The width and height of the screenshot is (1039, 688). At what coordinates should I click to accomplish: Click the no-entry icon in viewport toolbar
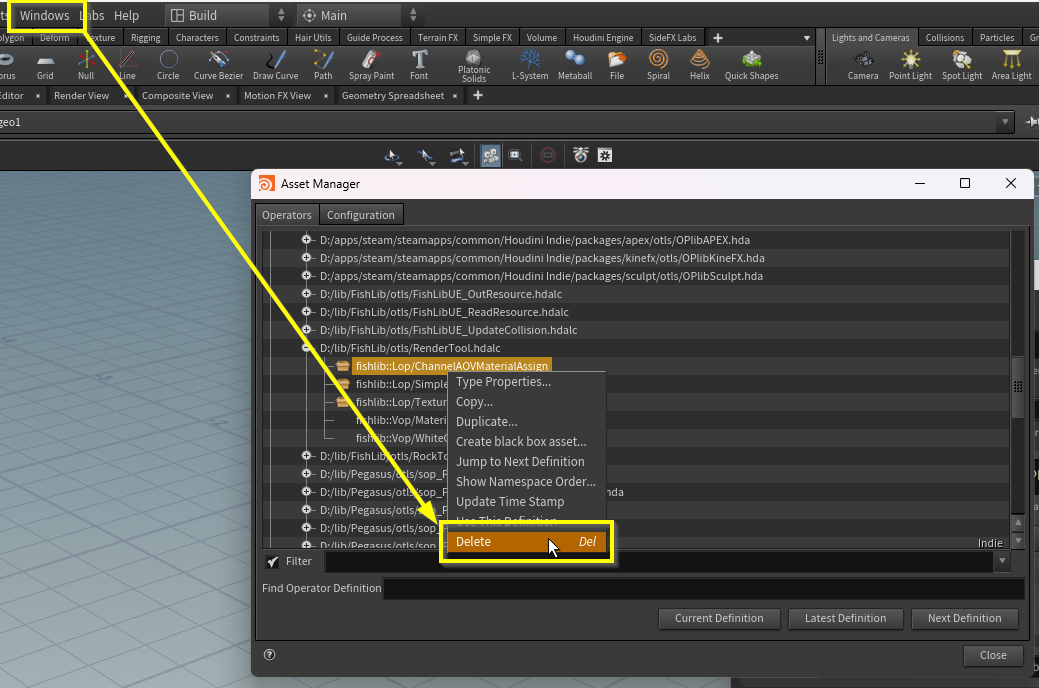point(548,156)
